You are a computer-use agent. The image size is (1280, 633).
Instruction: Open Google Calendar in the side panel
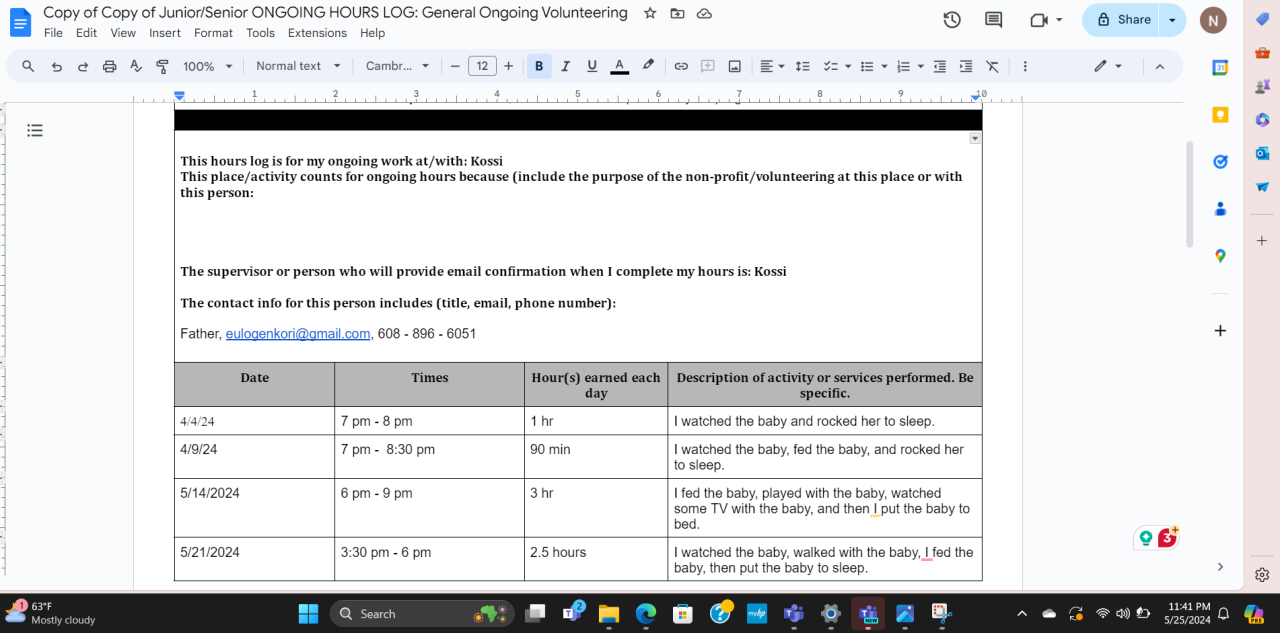point(1220,67)
